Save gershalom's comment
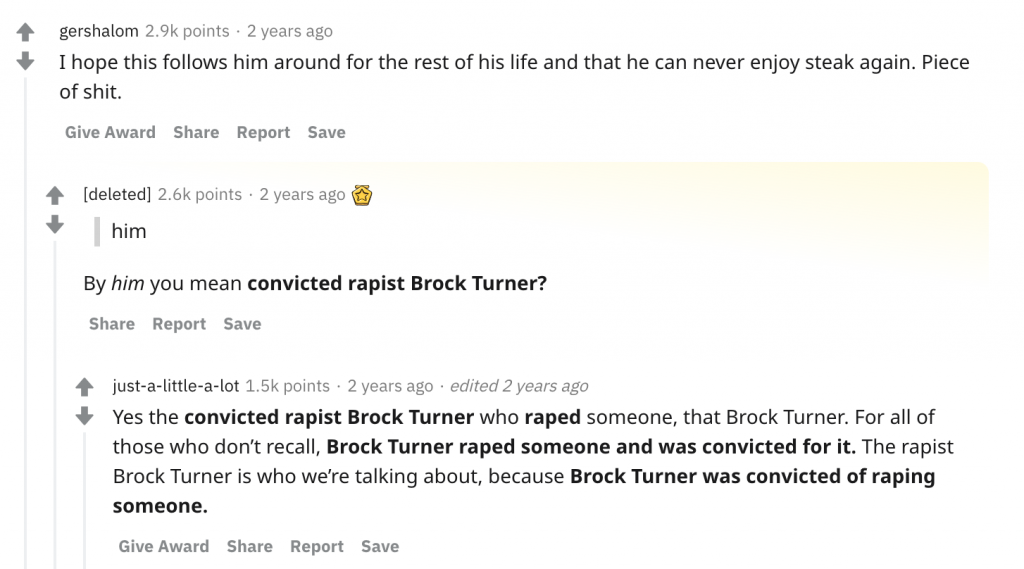This screenshot has height=569, width=1024. (327, 132)
